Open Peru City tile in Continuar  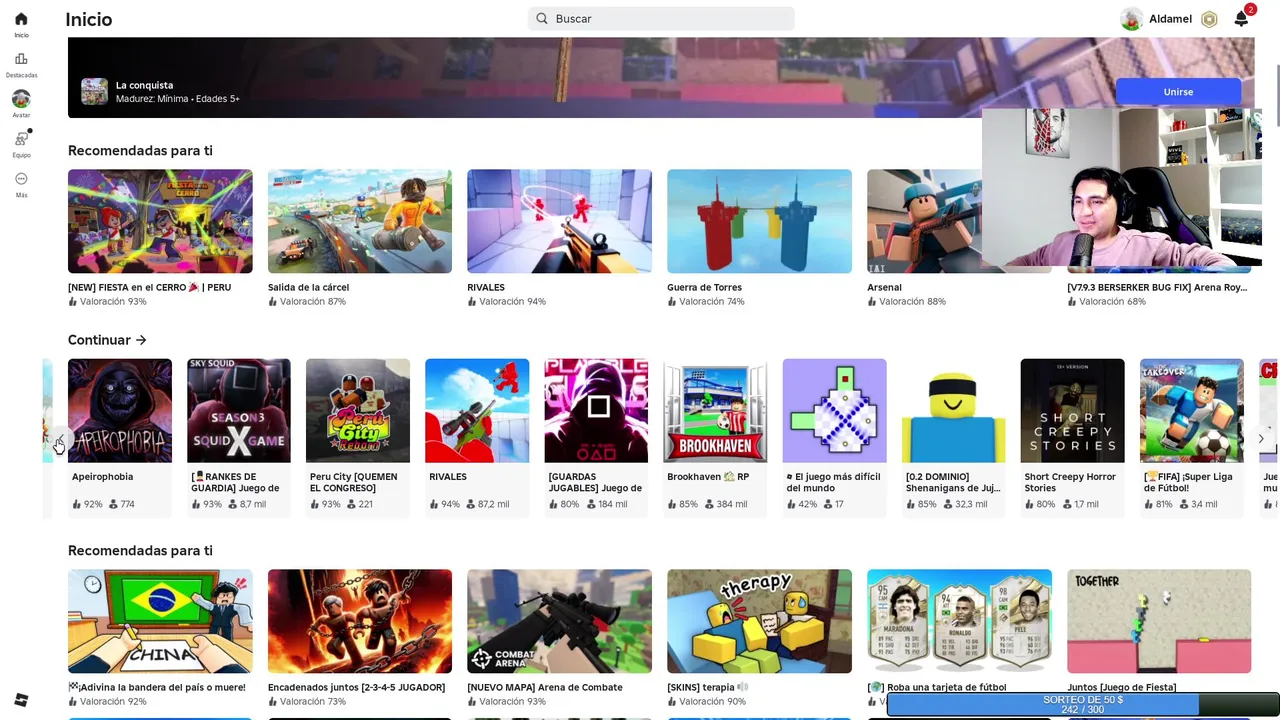coord(358,411)
